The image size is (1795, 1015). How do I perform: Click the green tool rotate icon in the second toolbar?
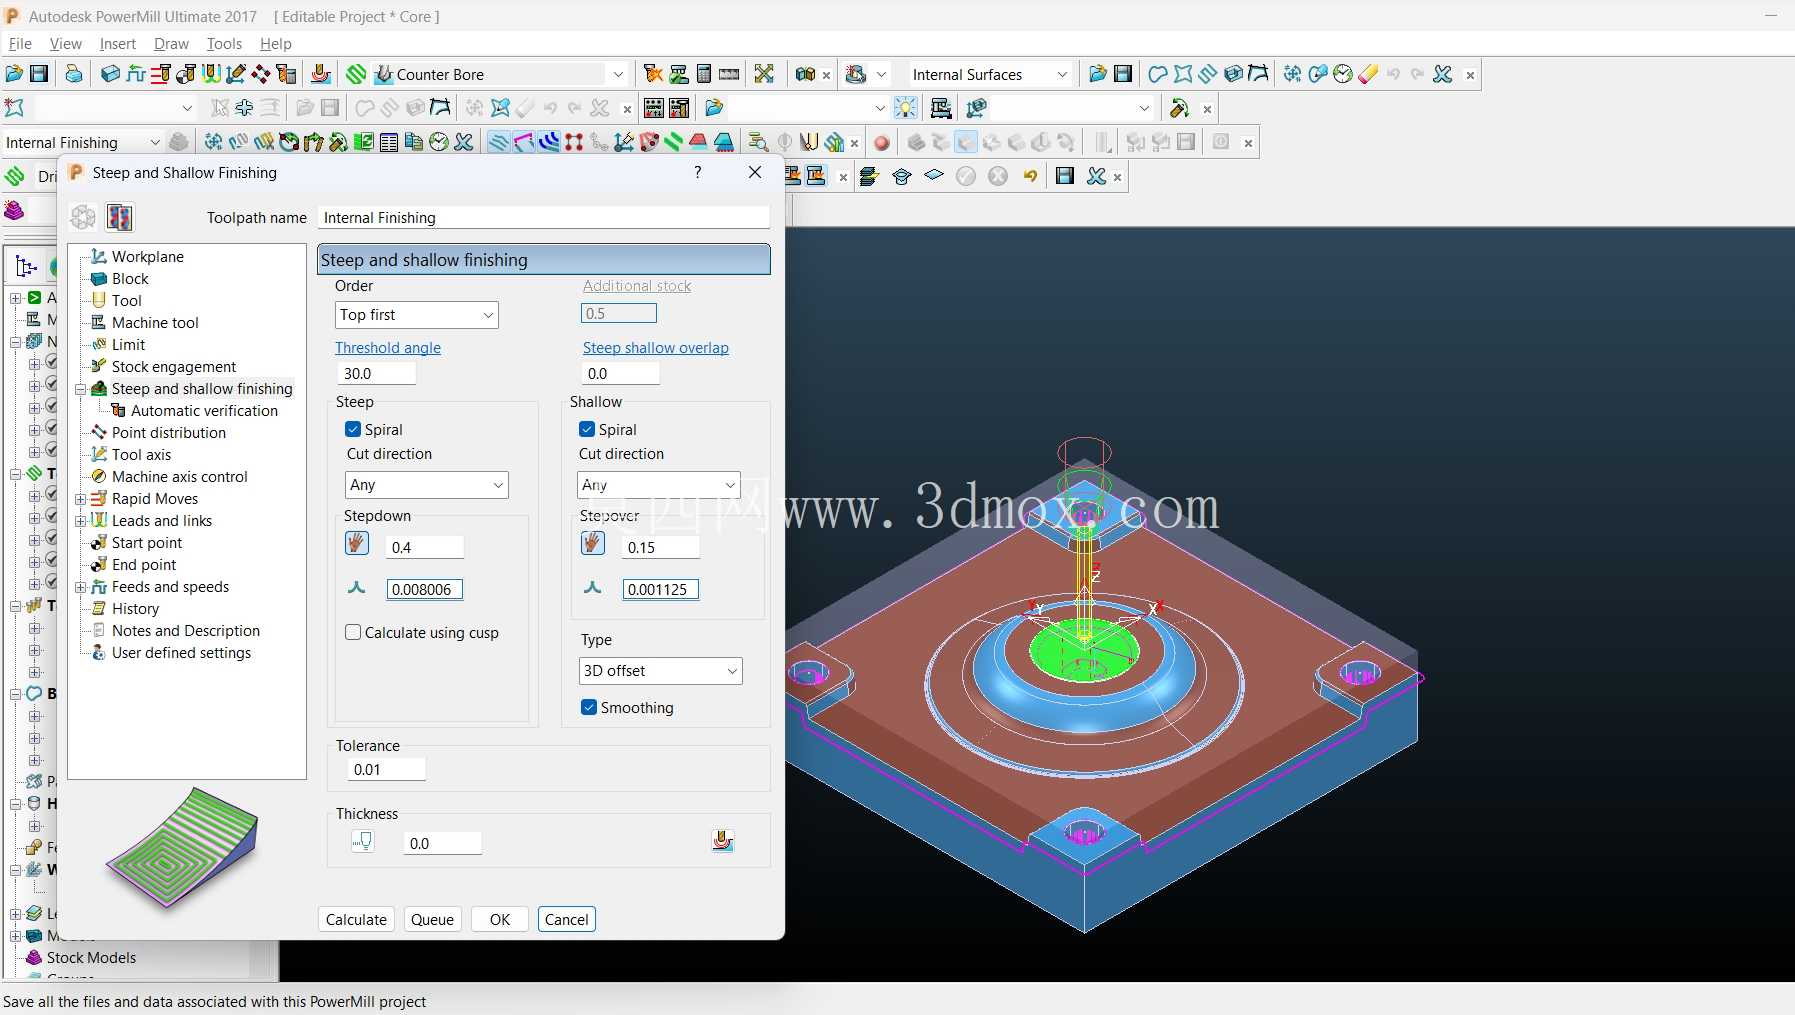click(x=1179, y=108)
